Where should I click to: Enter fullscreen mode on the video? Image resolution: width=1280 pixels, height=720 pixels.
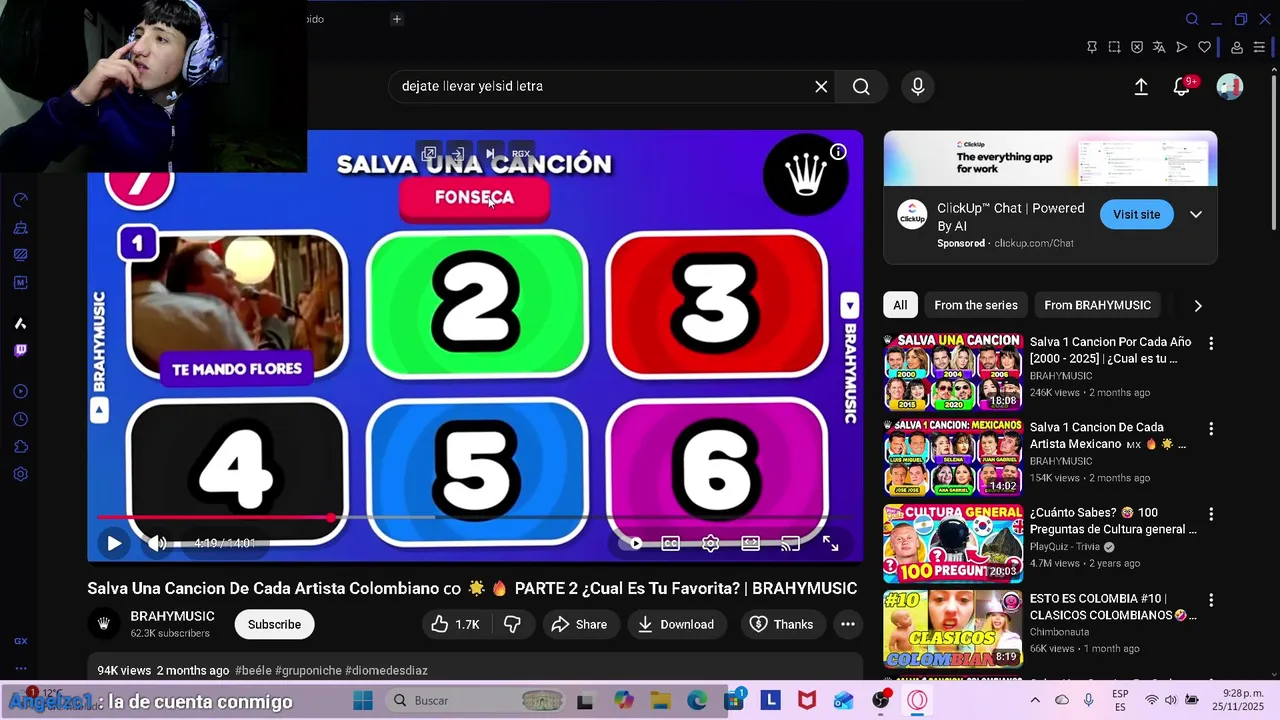[830, 543]
